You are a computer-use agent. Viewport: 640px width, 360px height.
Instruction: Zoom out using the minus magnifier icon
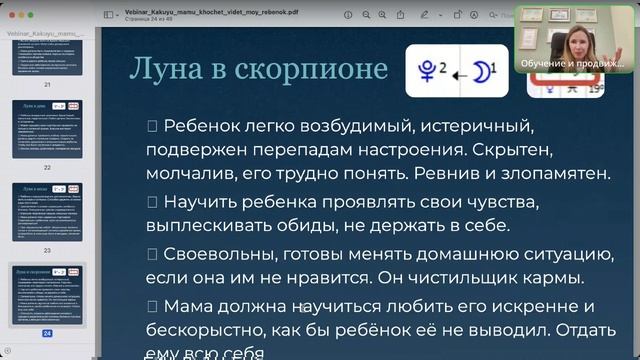click(366, 15)
